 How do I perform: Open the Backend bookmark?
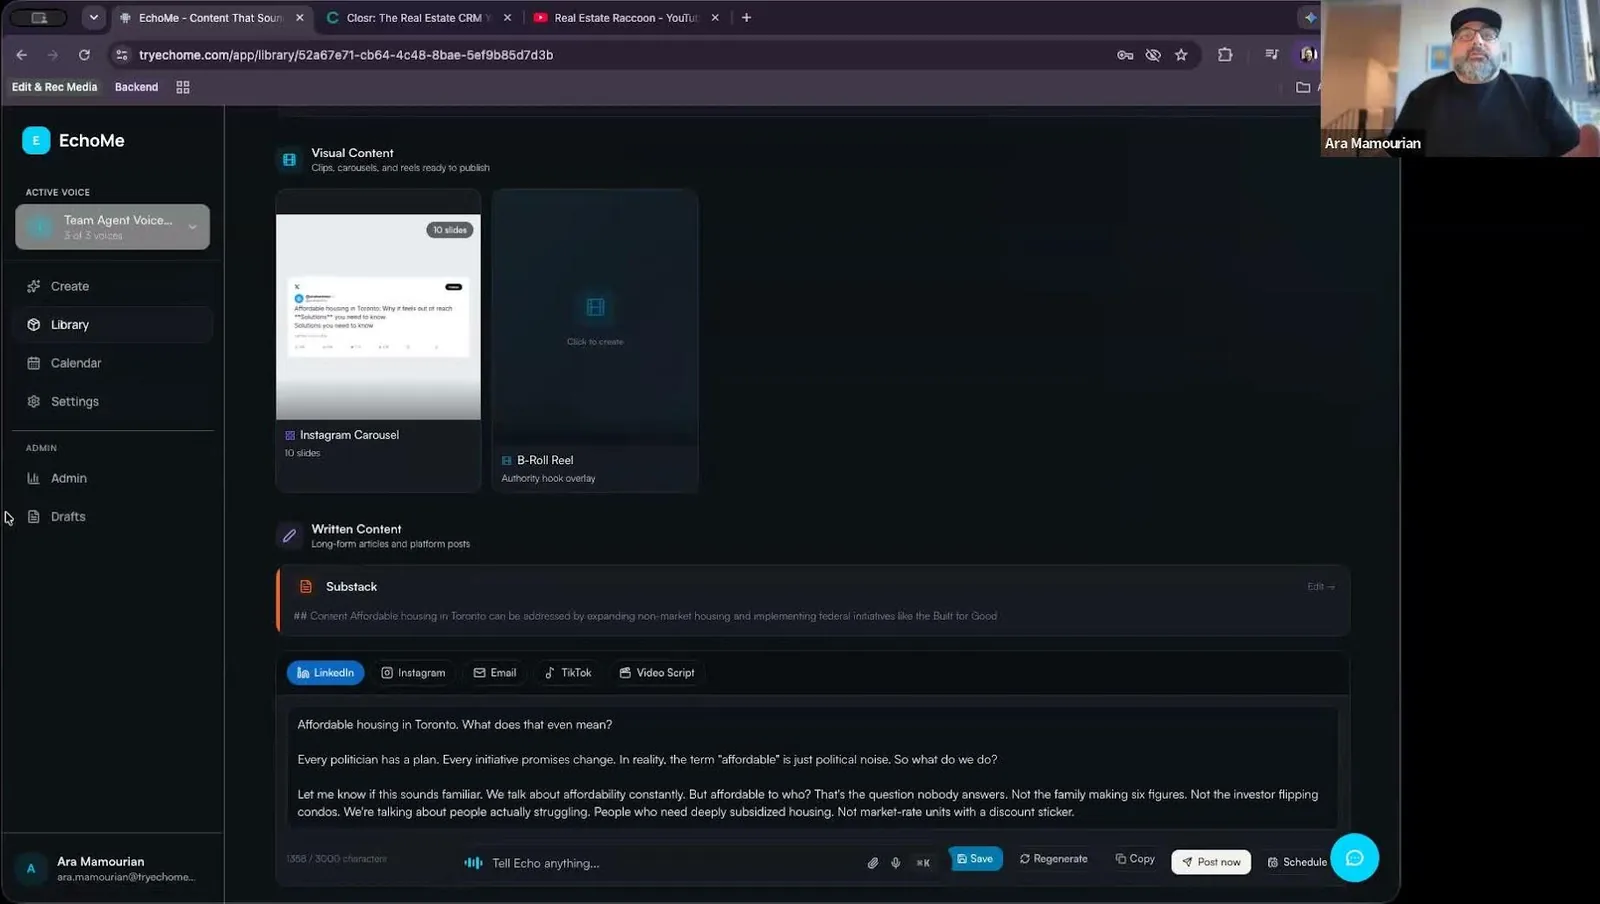tap(137, 87)
